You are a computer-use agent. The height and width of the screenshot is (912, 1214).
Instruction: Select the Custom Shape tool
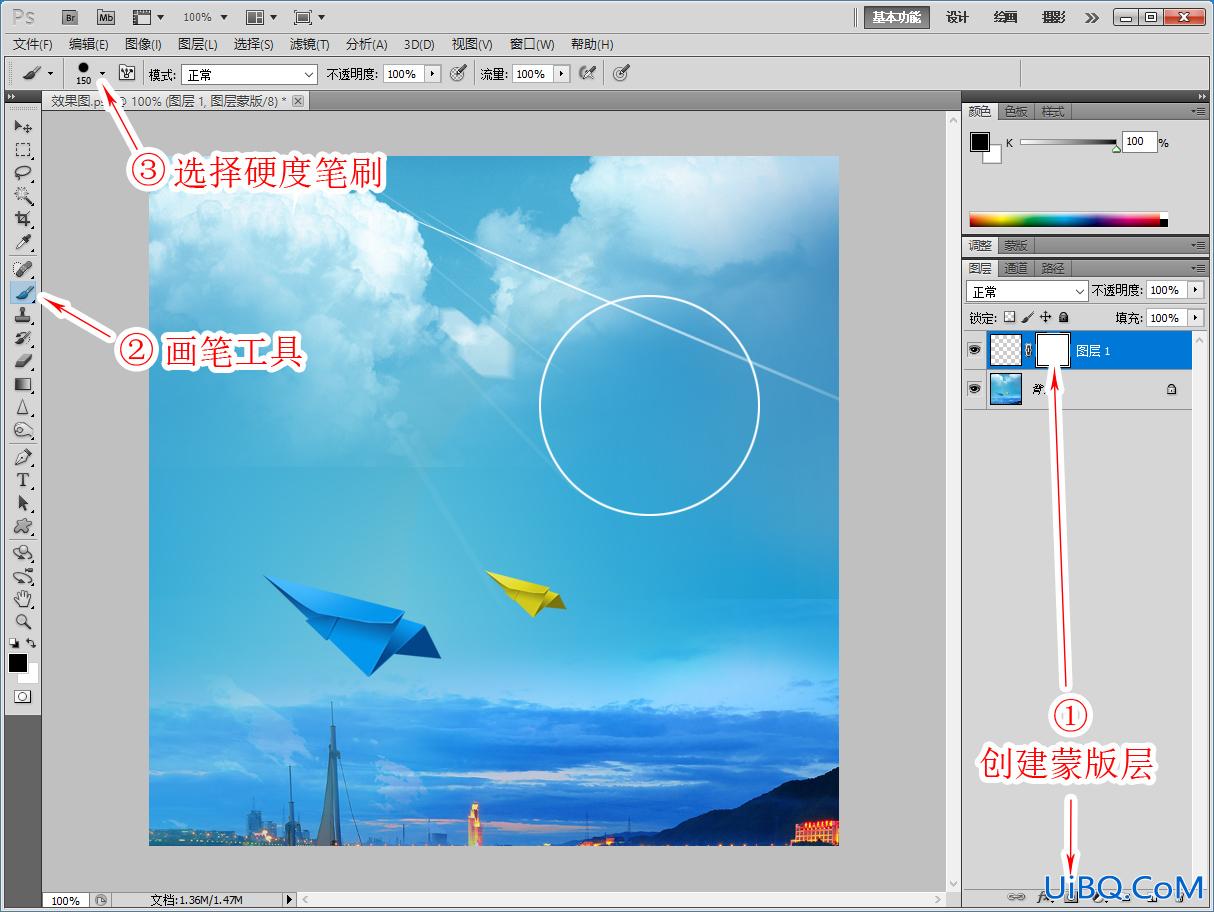[23, 527]
